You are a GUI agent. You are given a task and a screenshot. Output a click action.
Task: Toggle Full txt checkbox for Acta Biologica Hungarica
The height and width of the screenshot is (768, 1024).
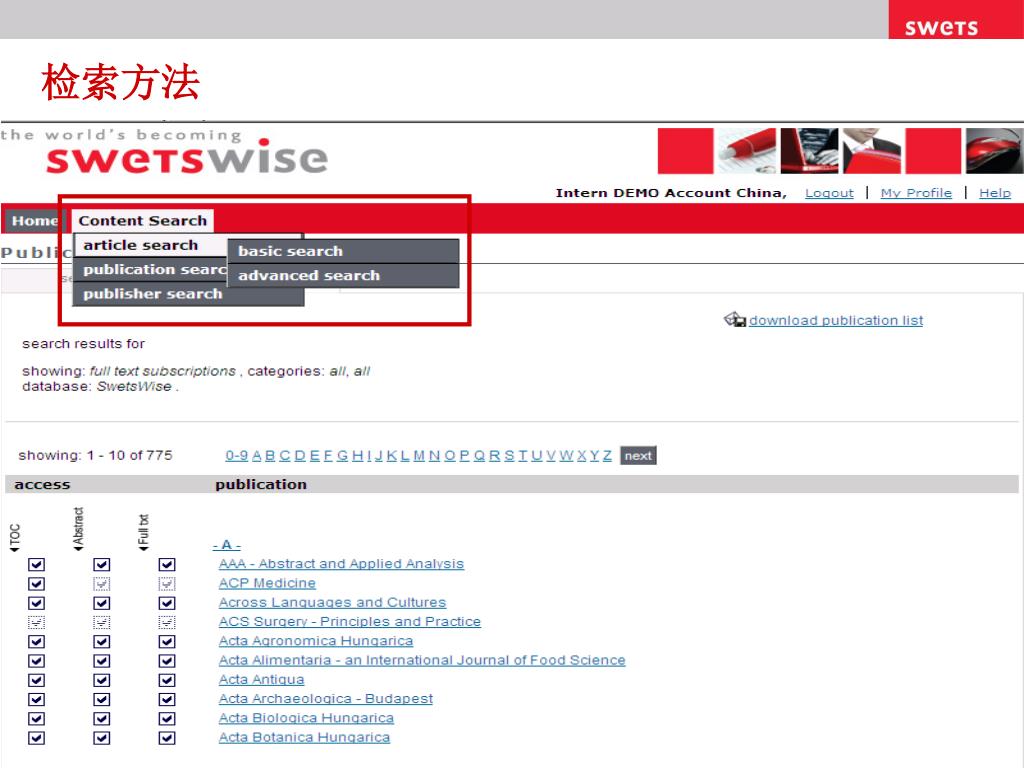167,718
